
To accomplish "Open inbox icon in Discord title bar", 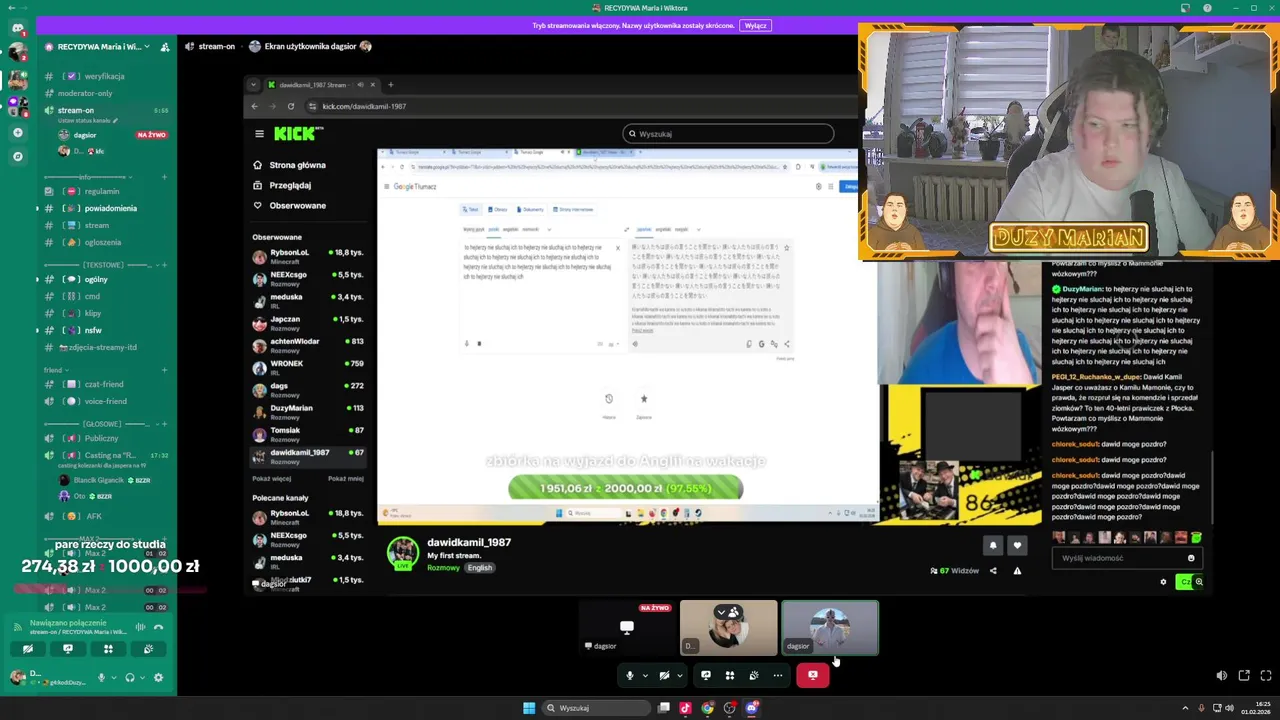I will point(1185,8).
